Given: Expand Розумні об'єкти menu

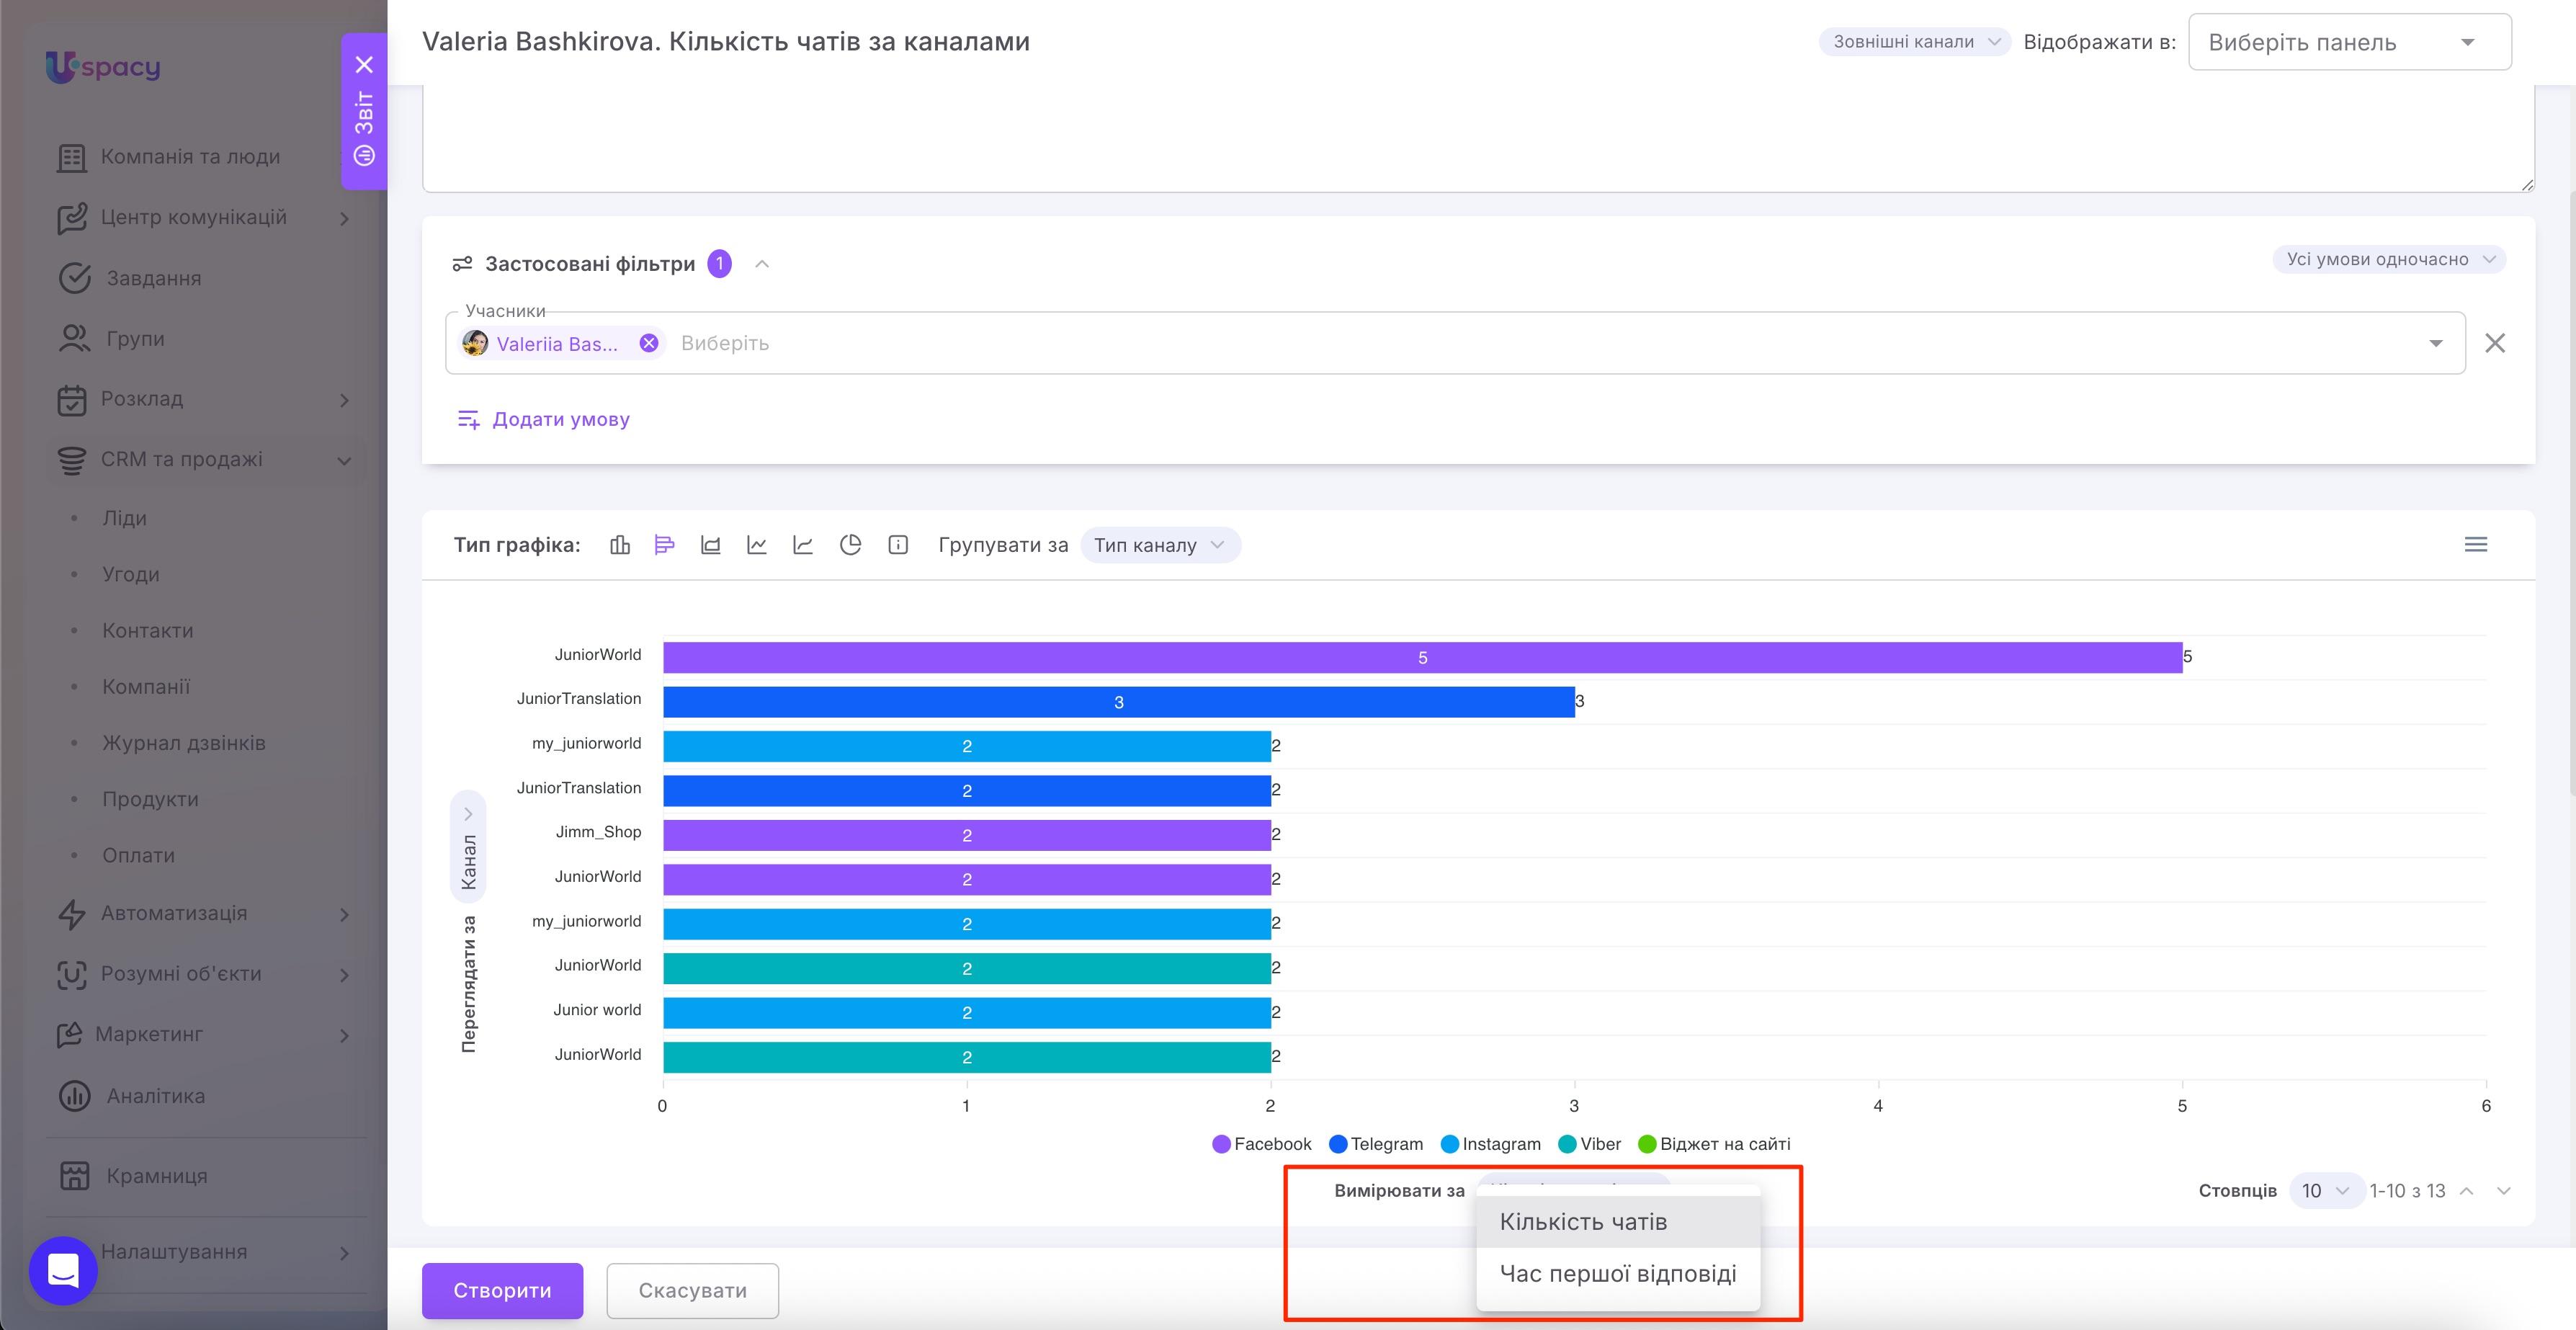Looking at the screenshot, I should pos(344,975).
